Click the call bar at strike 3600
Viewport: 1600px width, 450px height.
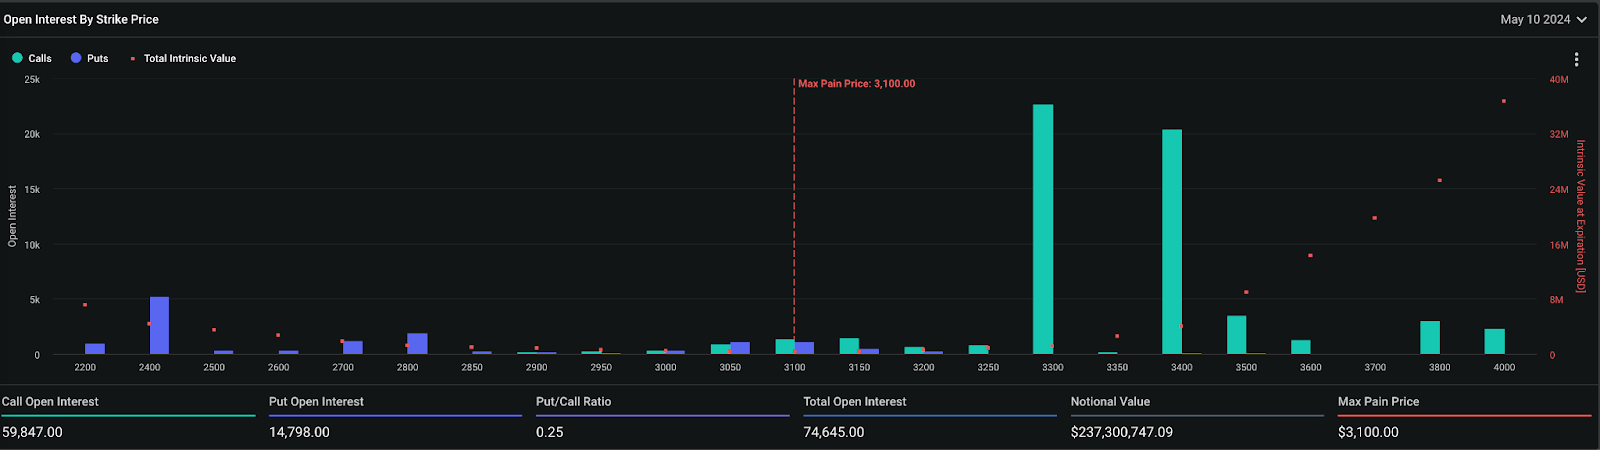(x=1301, y=347)
